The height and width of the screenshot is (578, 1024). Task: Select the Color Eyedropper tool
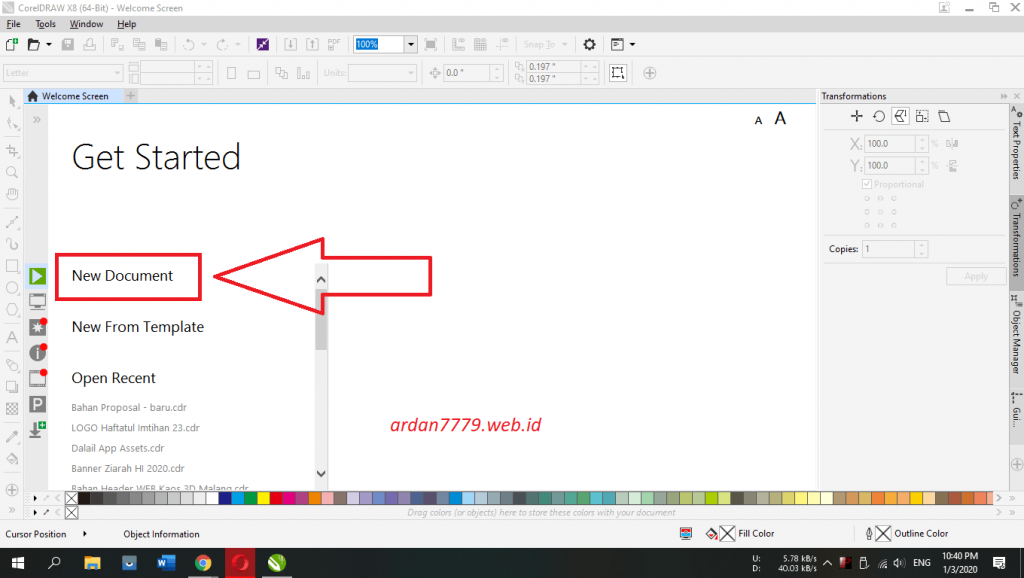(x=12, y=438)
